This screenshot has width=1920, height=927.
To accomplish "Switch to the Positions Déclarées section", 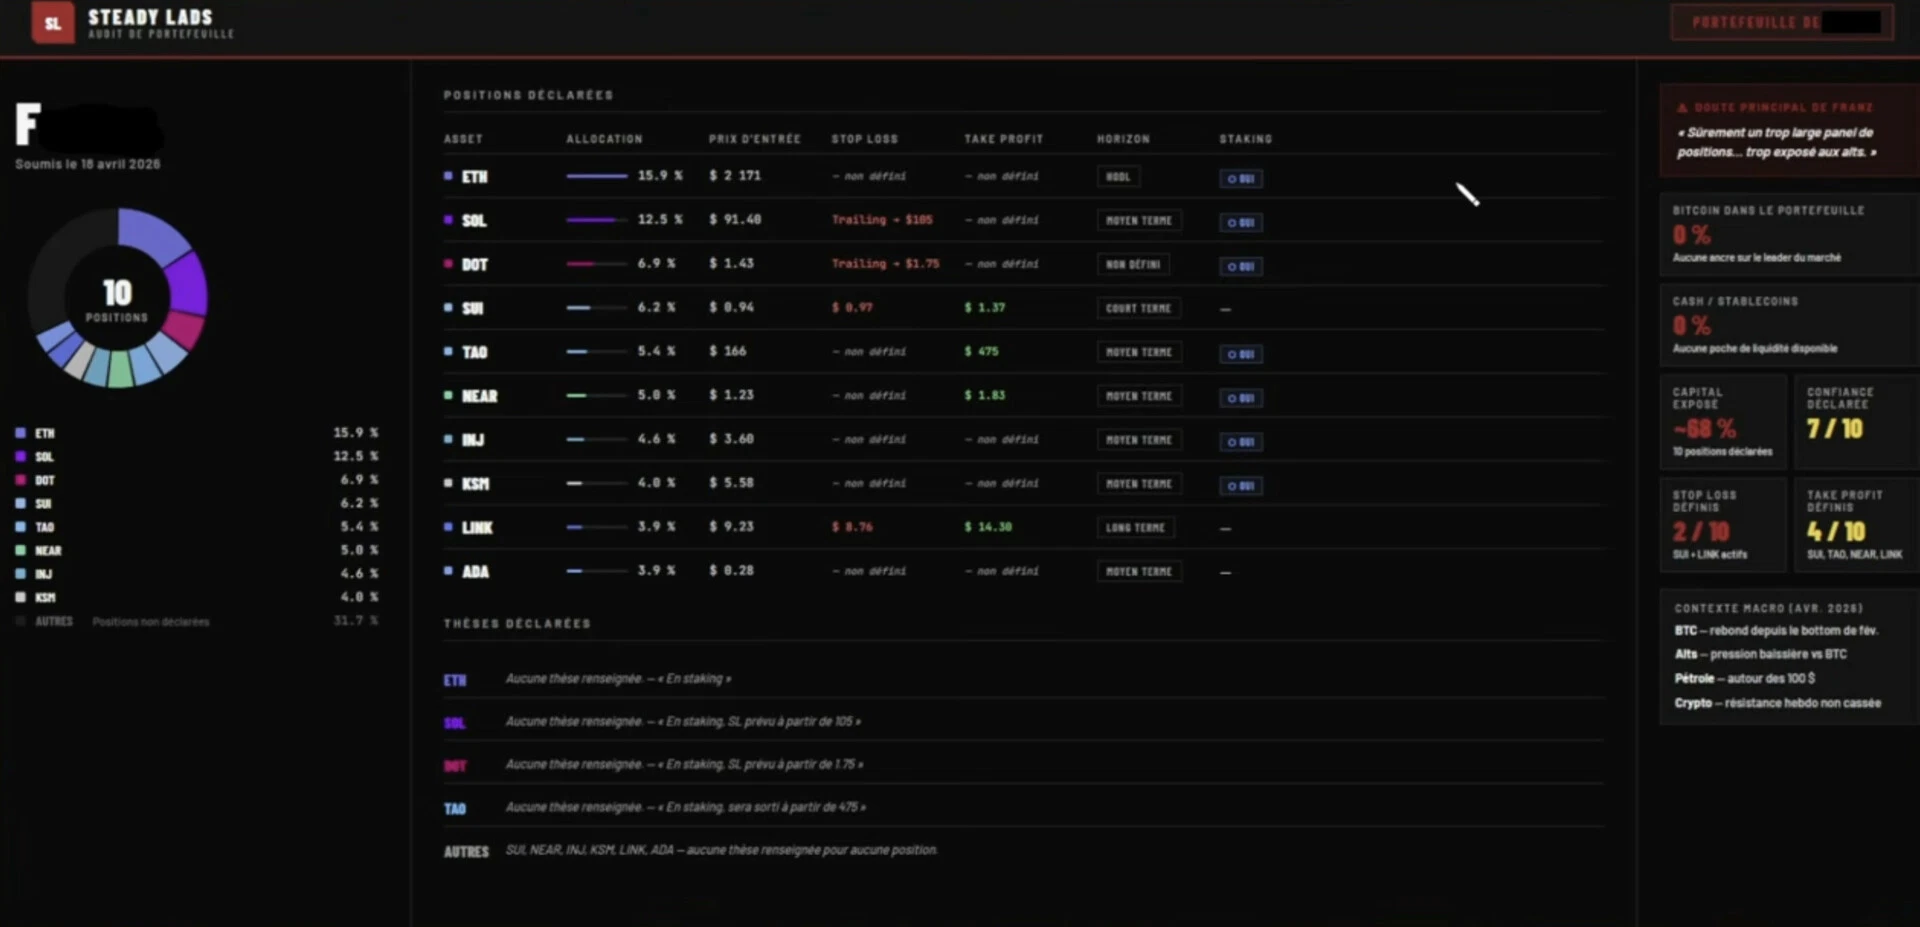I will (x=528, y=95).
